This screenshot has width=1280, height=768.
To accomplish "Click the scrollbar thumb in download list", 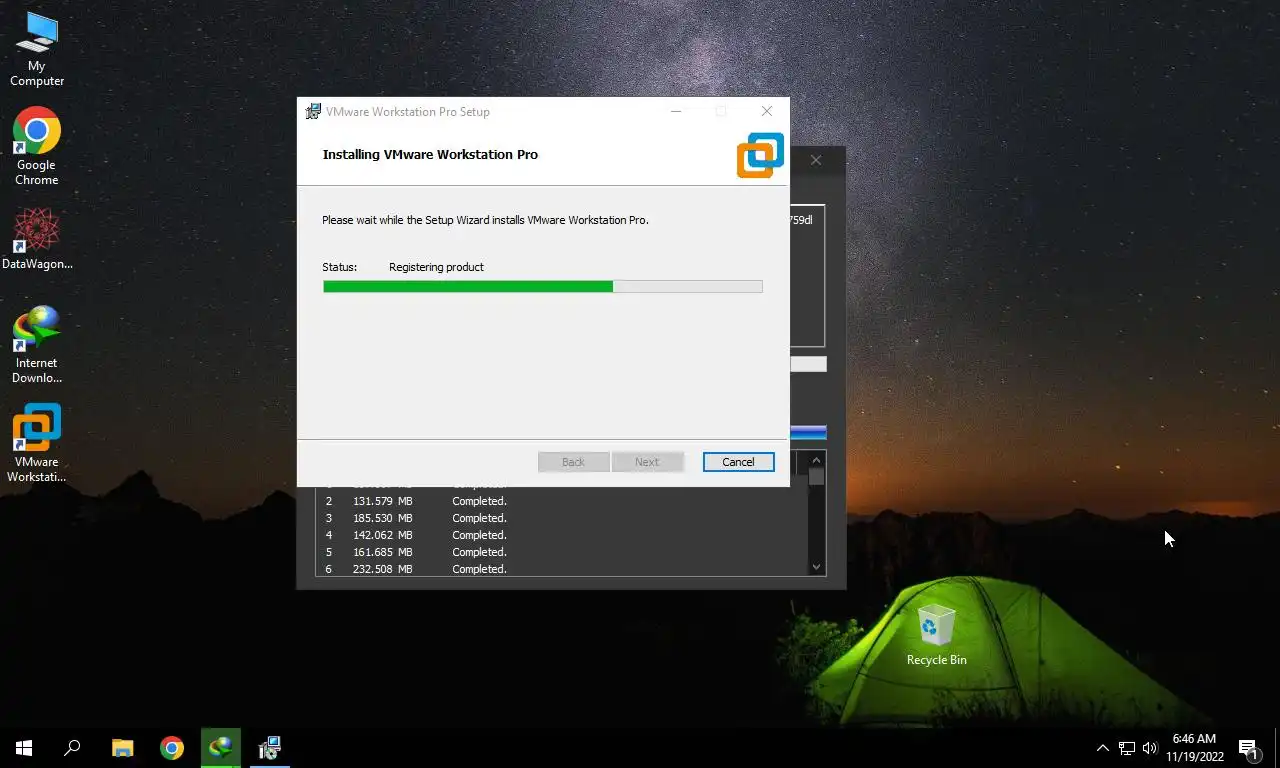I will click(816, 476).
